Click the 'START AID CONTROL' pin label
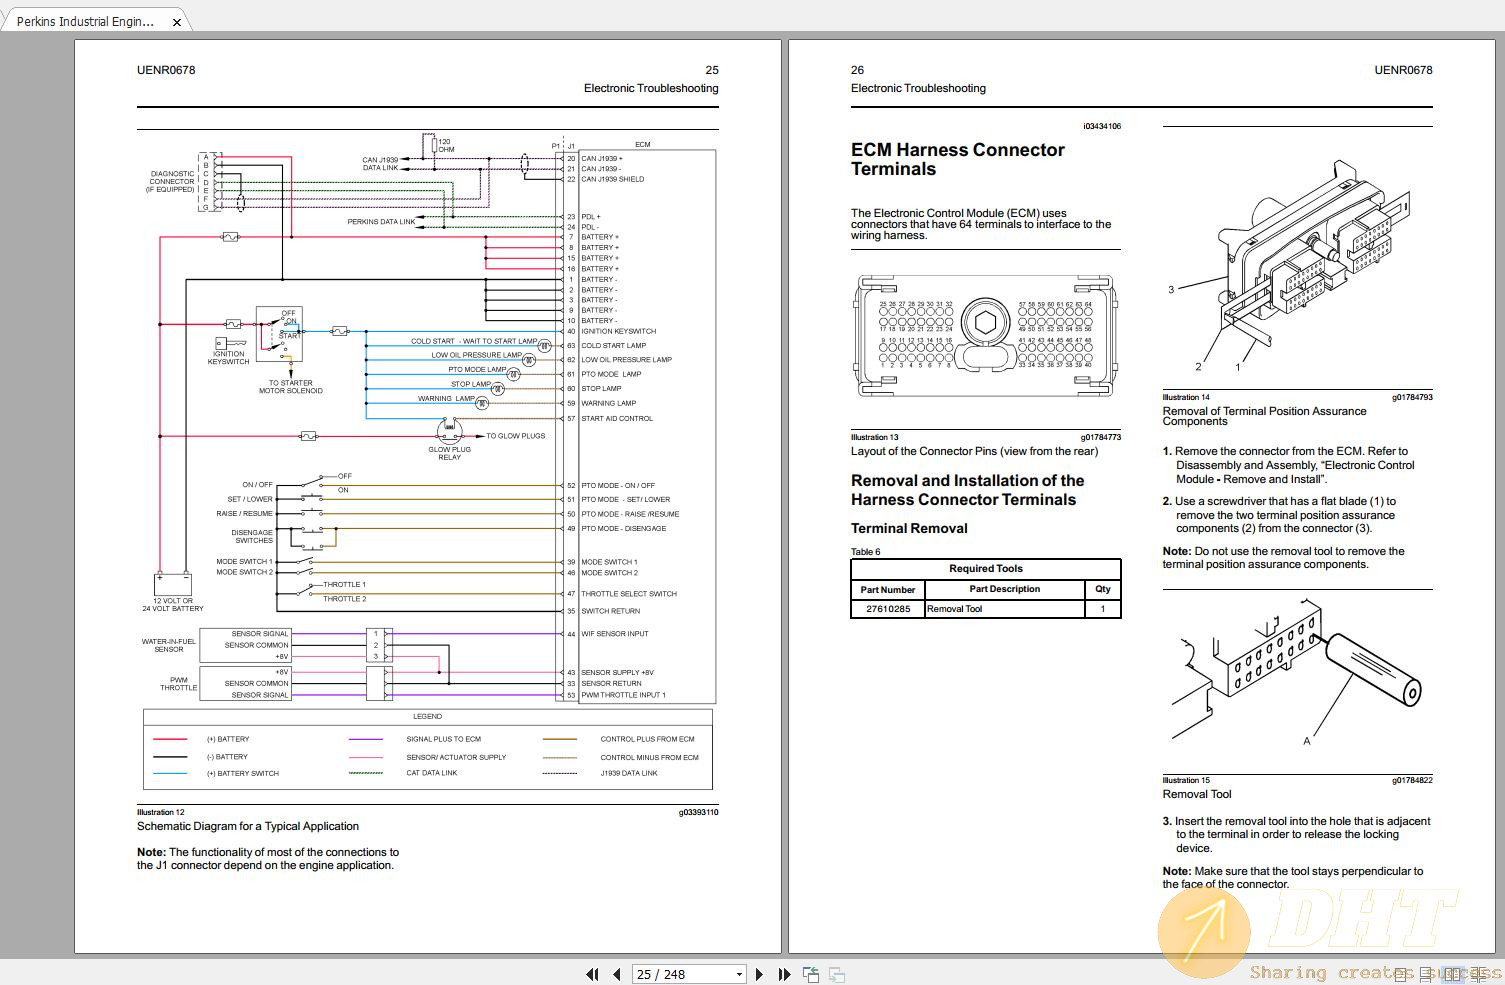 pos(617,418)
